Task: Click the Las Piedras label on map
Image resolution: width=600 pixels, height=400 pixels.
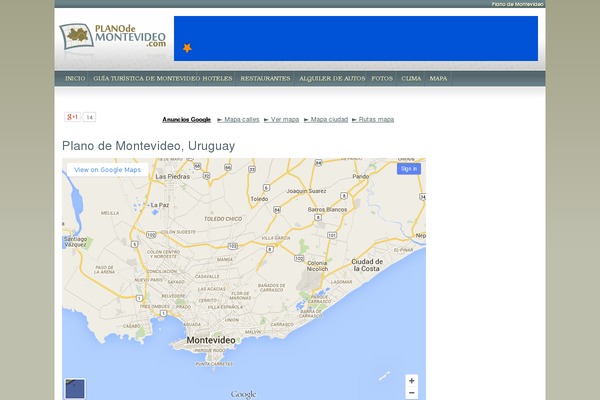Action: coord(173,176)
